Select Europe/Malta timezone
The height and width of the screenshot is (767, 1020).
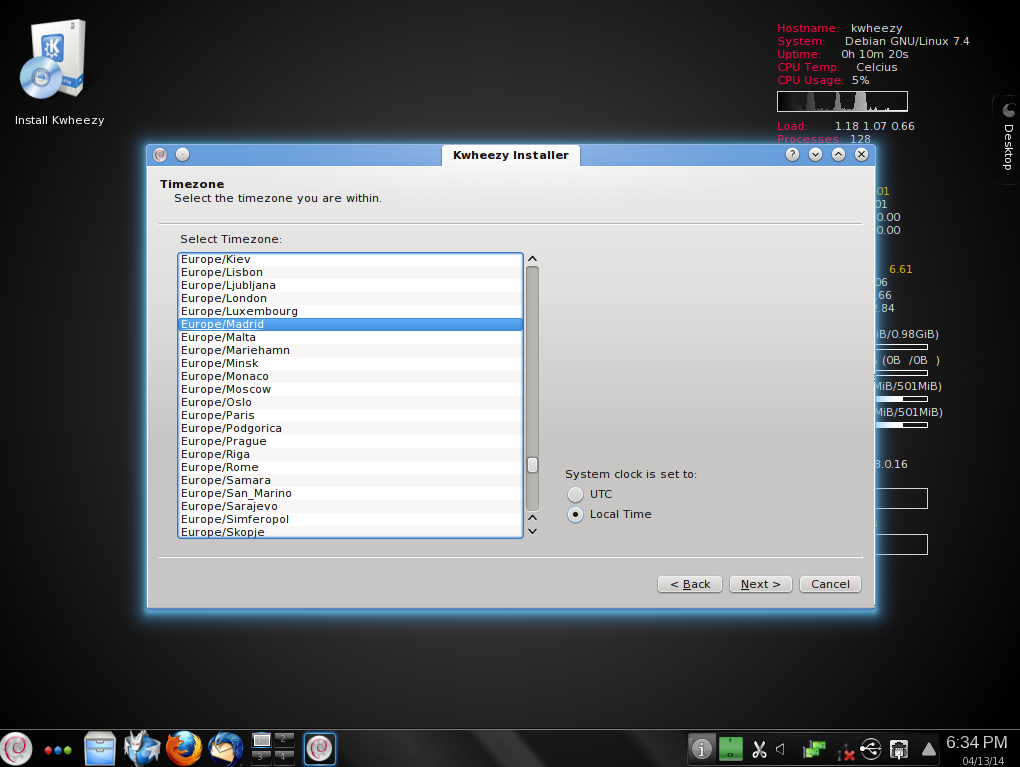350,337
